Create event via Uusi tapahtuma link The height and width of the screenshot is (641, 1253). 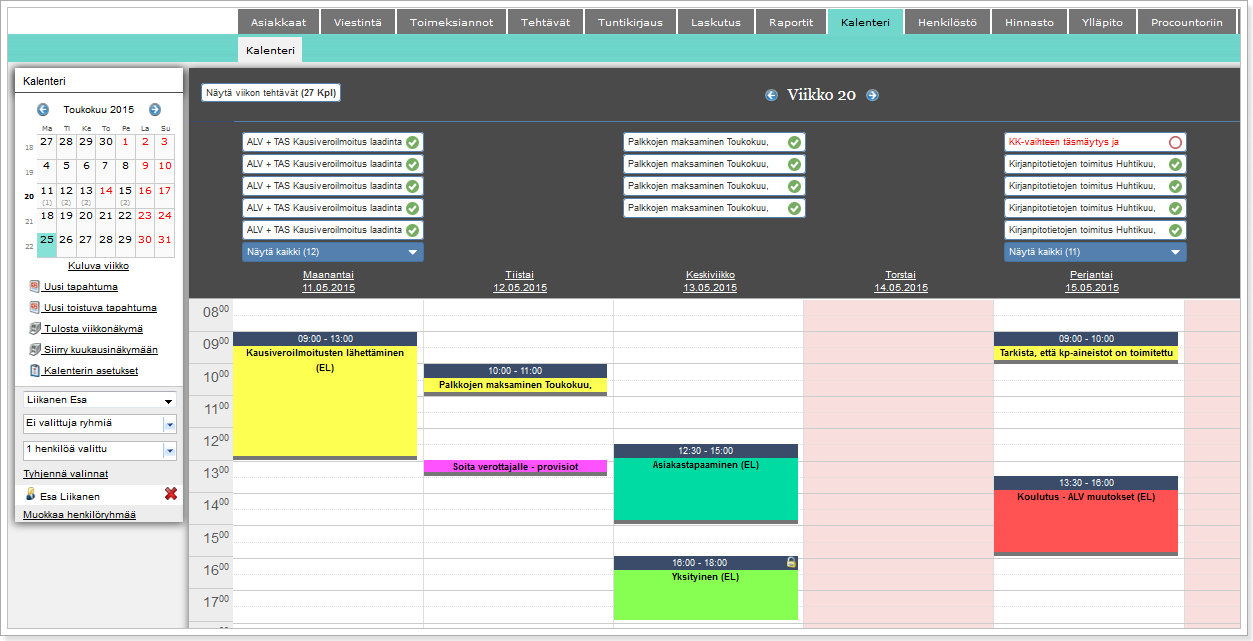coord(80,287)
